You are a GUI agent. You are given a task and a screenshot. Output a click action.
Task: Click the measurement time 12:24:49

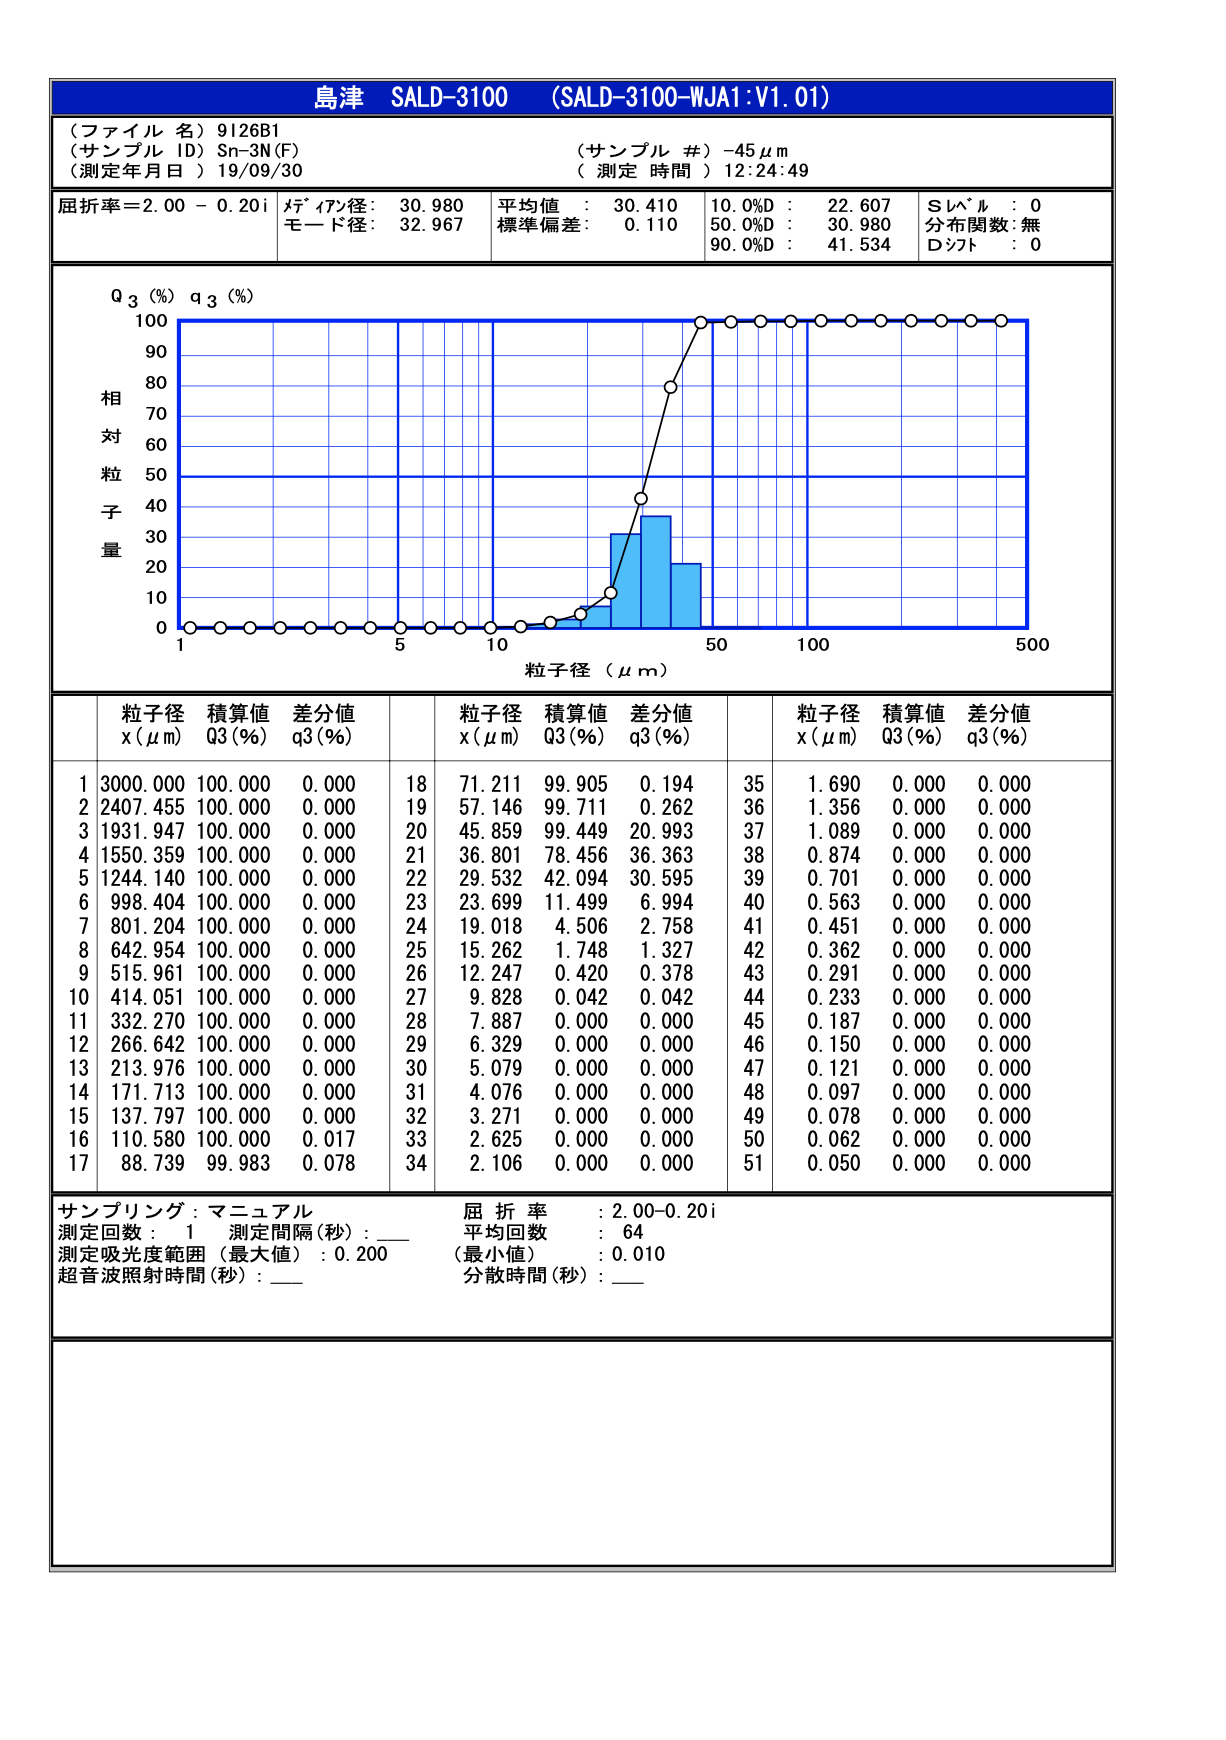[766, 171]
